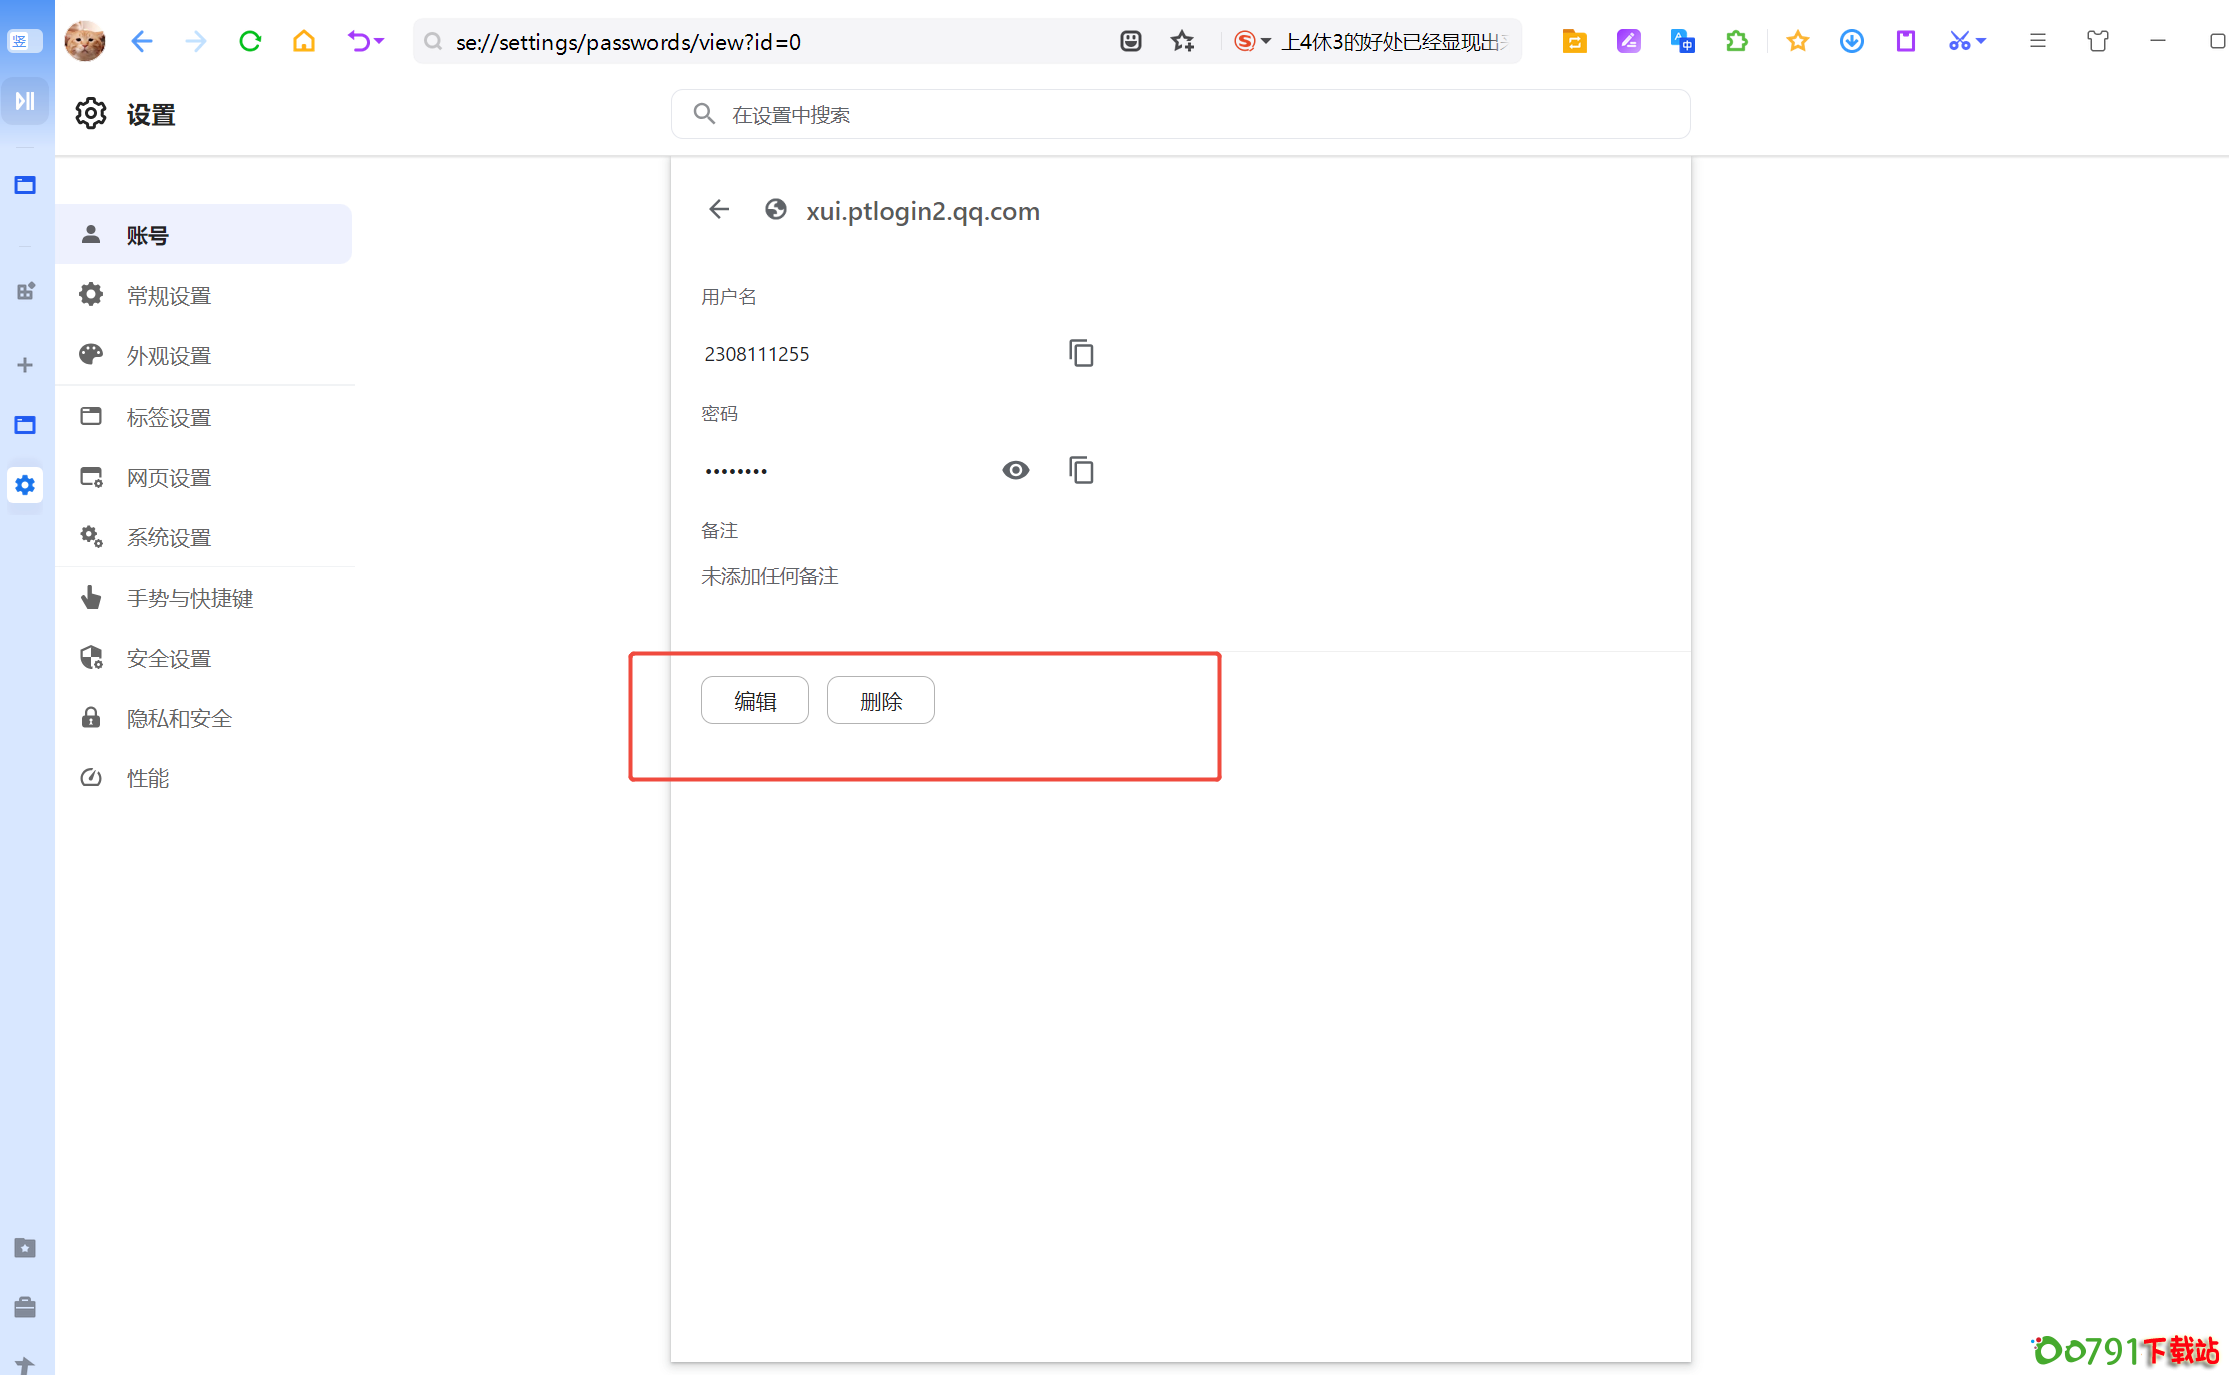This screenshot has height=1375, width=2229.
Task: Copy the username 2308111255
Action: tap(1081, 353)
